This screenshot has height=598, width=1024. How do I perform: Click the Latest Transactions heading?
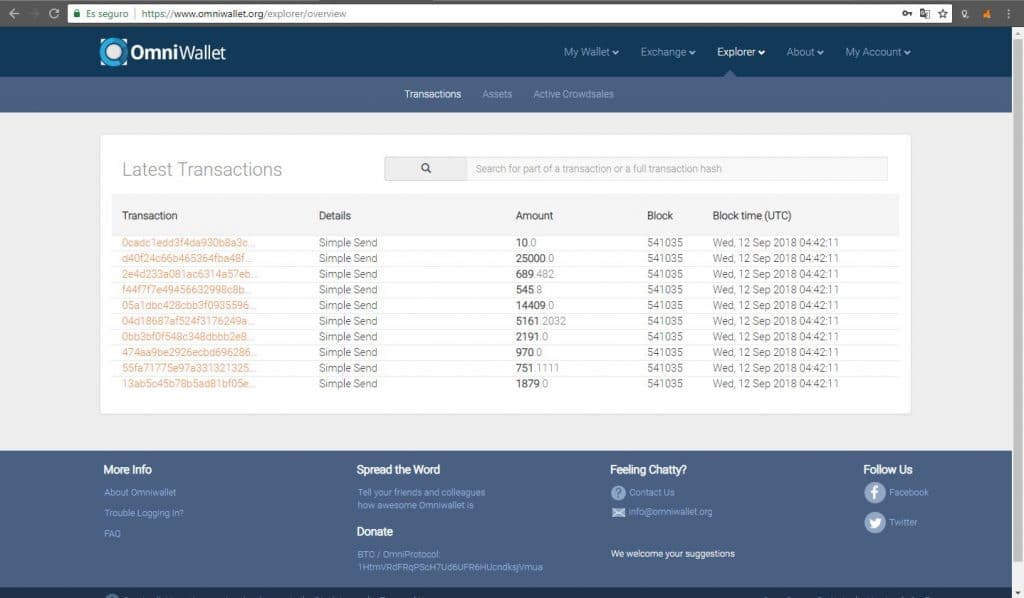202,169
